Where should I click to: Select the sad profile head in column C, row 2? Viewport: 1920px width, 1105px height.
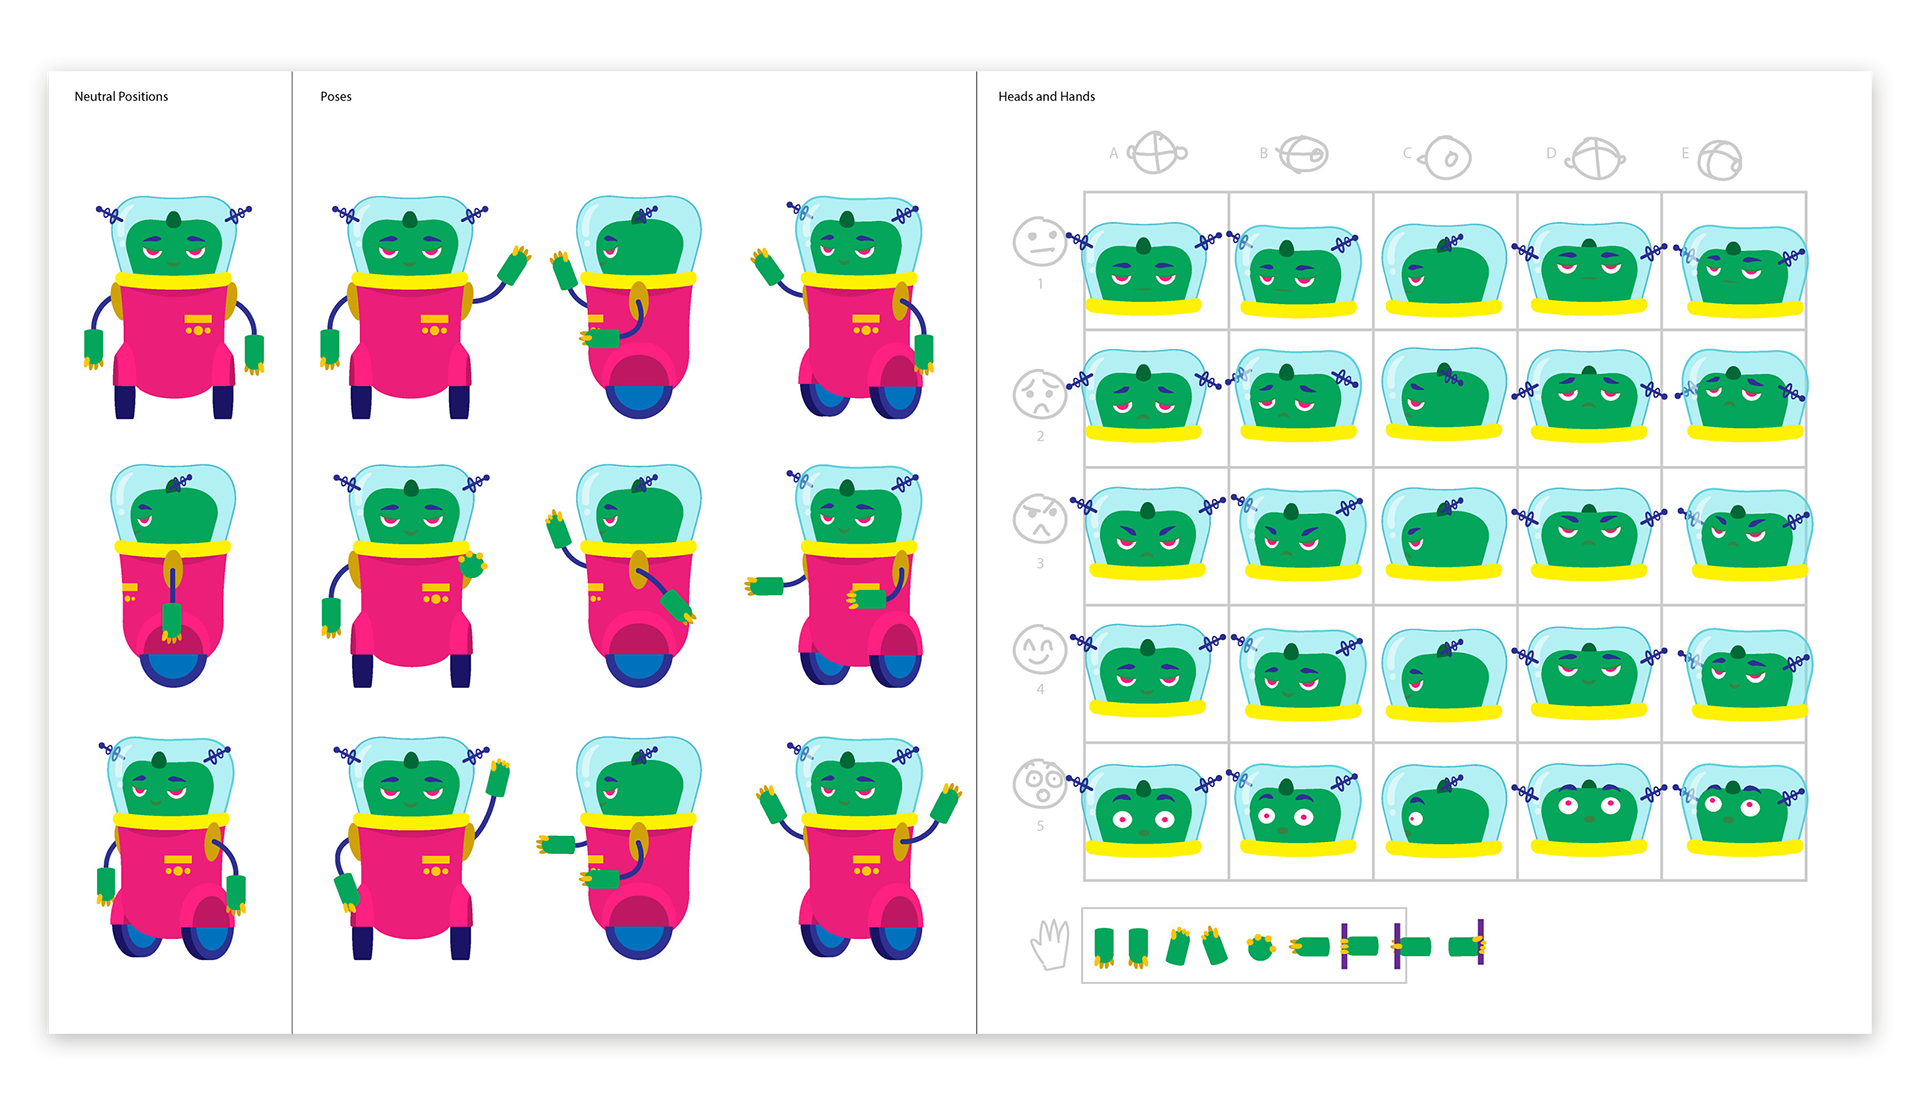pyautogui.click(x=1444, y=395)
